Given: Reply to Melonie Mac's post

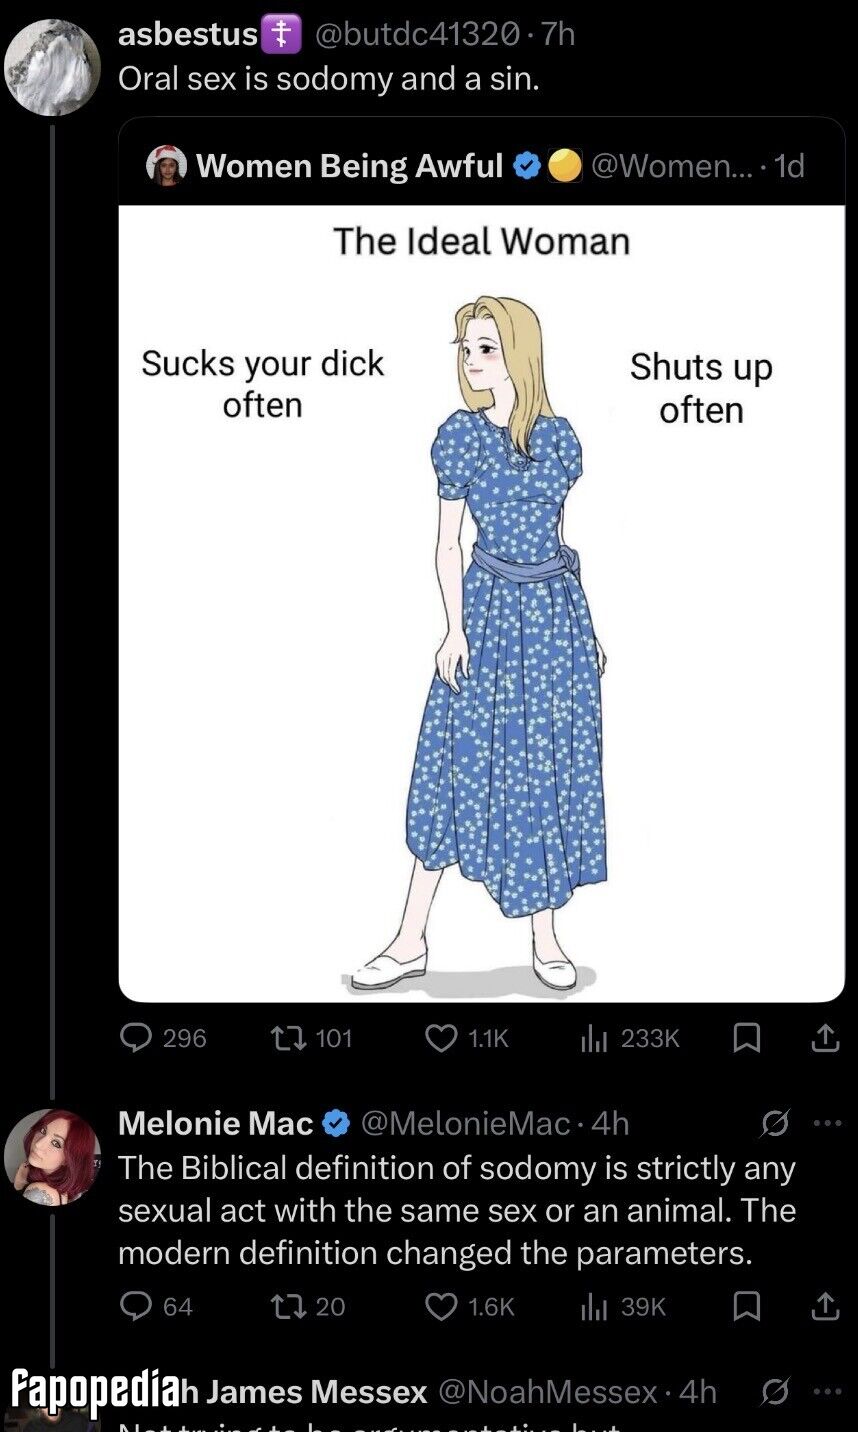Looking at the screenshot, I should (x=156, y=1306).
